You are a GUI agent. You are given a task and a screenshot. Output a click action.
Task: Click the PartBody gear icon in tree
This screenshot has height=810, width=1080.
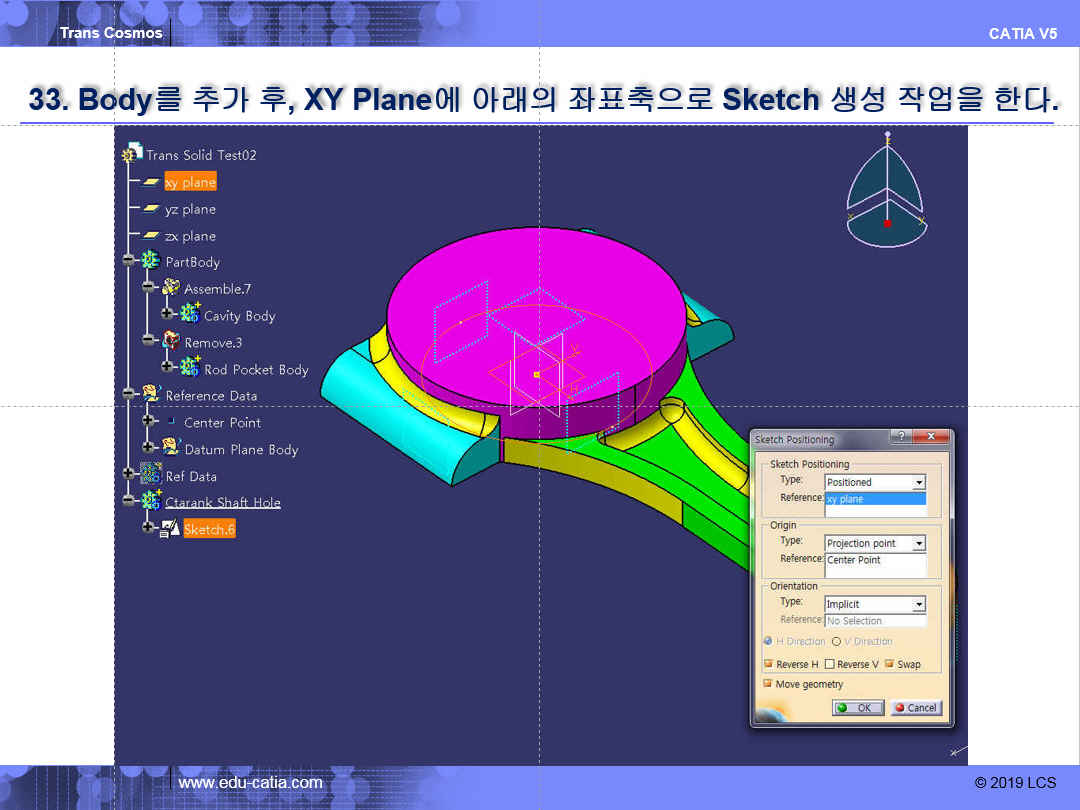pos(151,261)
